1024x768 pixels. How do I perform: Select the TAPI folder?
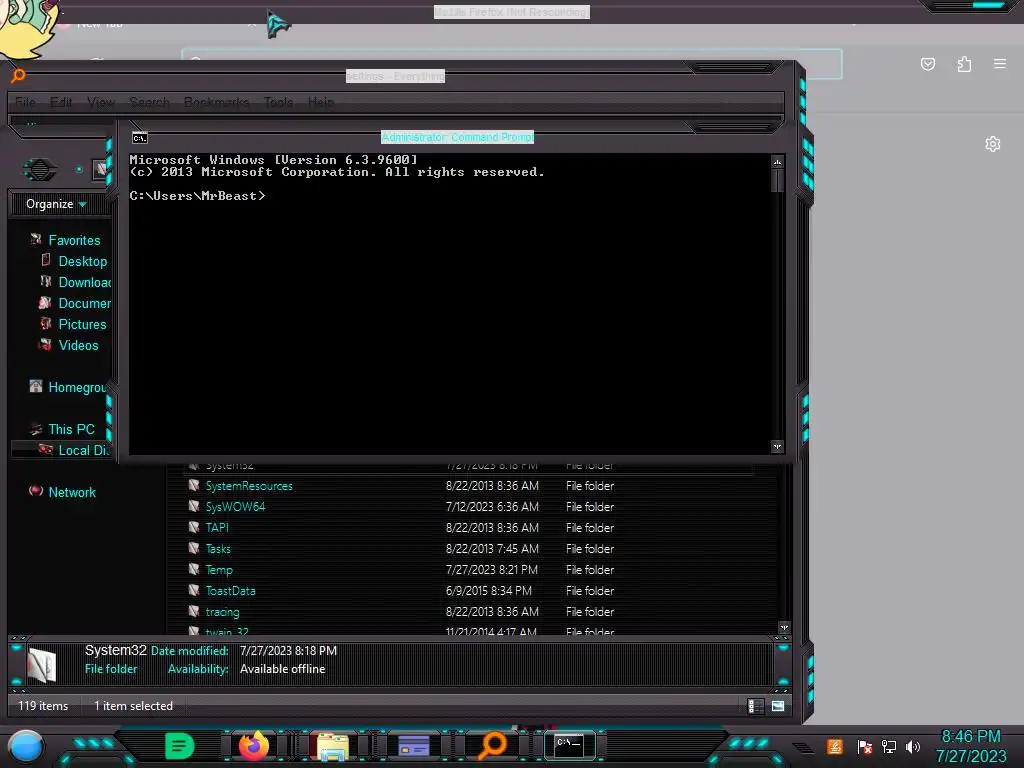pos(217,528)
